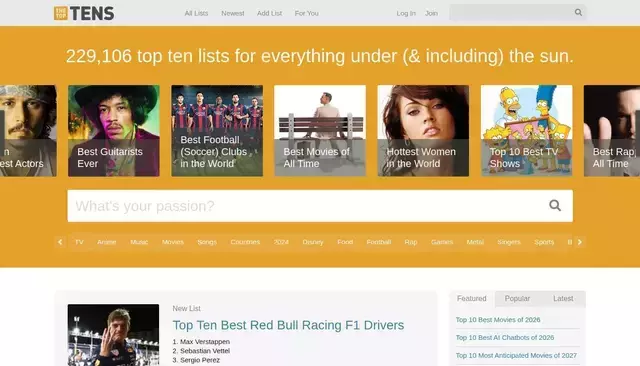Open Best Guitarists Ever card
640x366 pixels.
coord(114,131)
